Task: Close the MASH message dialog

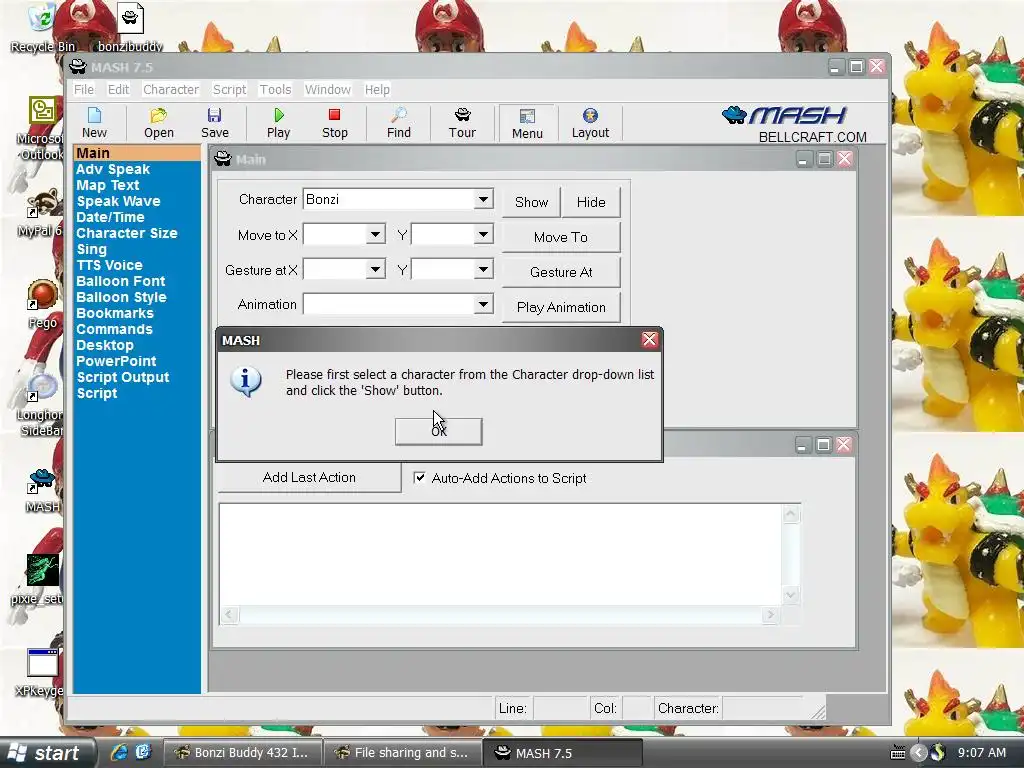Action: tap(649, 340)
